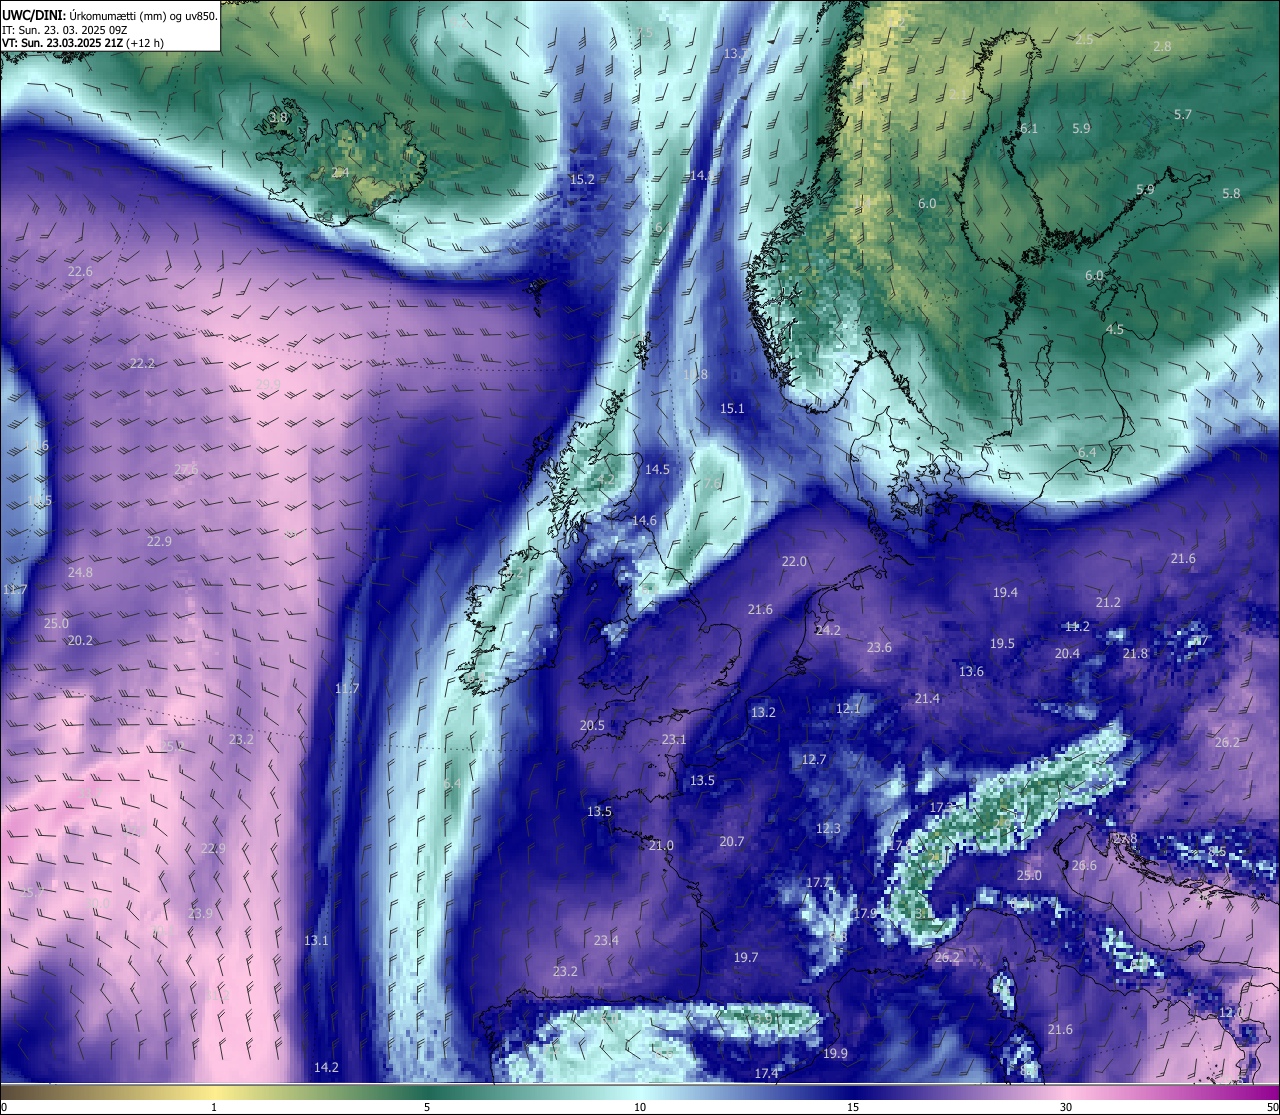Click the 24.2 value label
1280x1115 pixels.
pyautogui.click(x=828, y=630)
